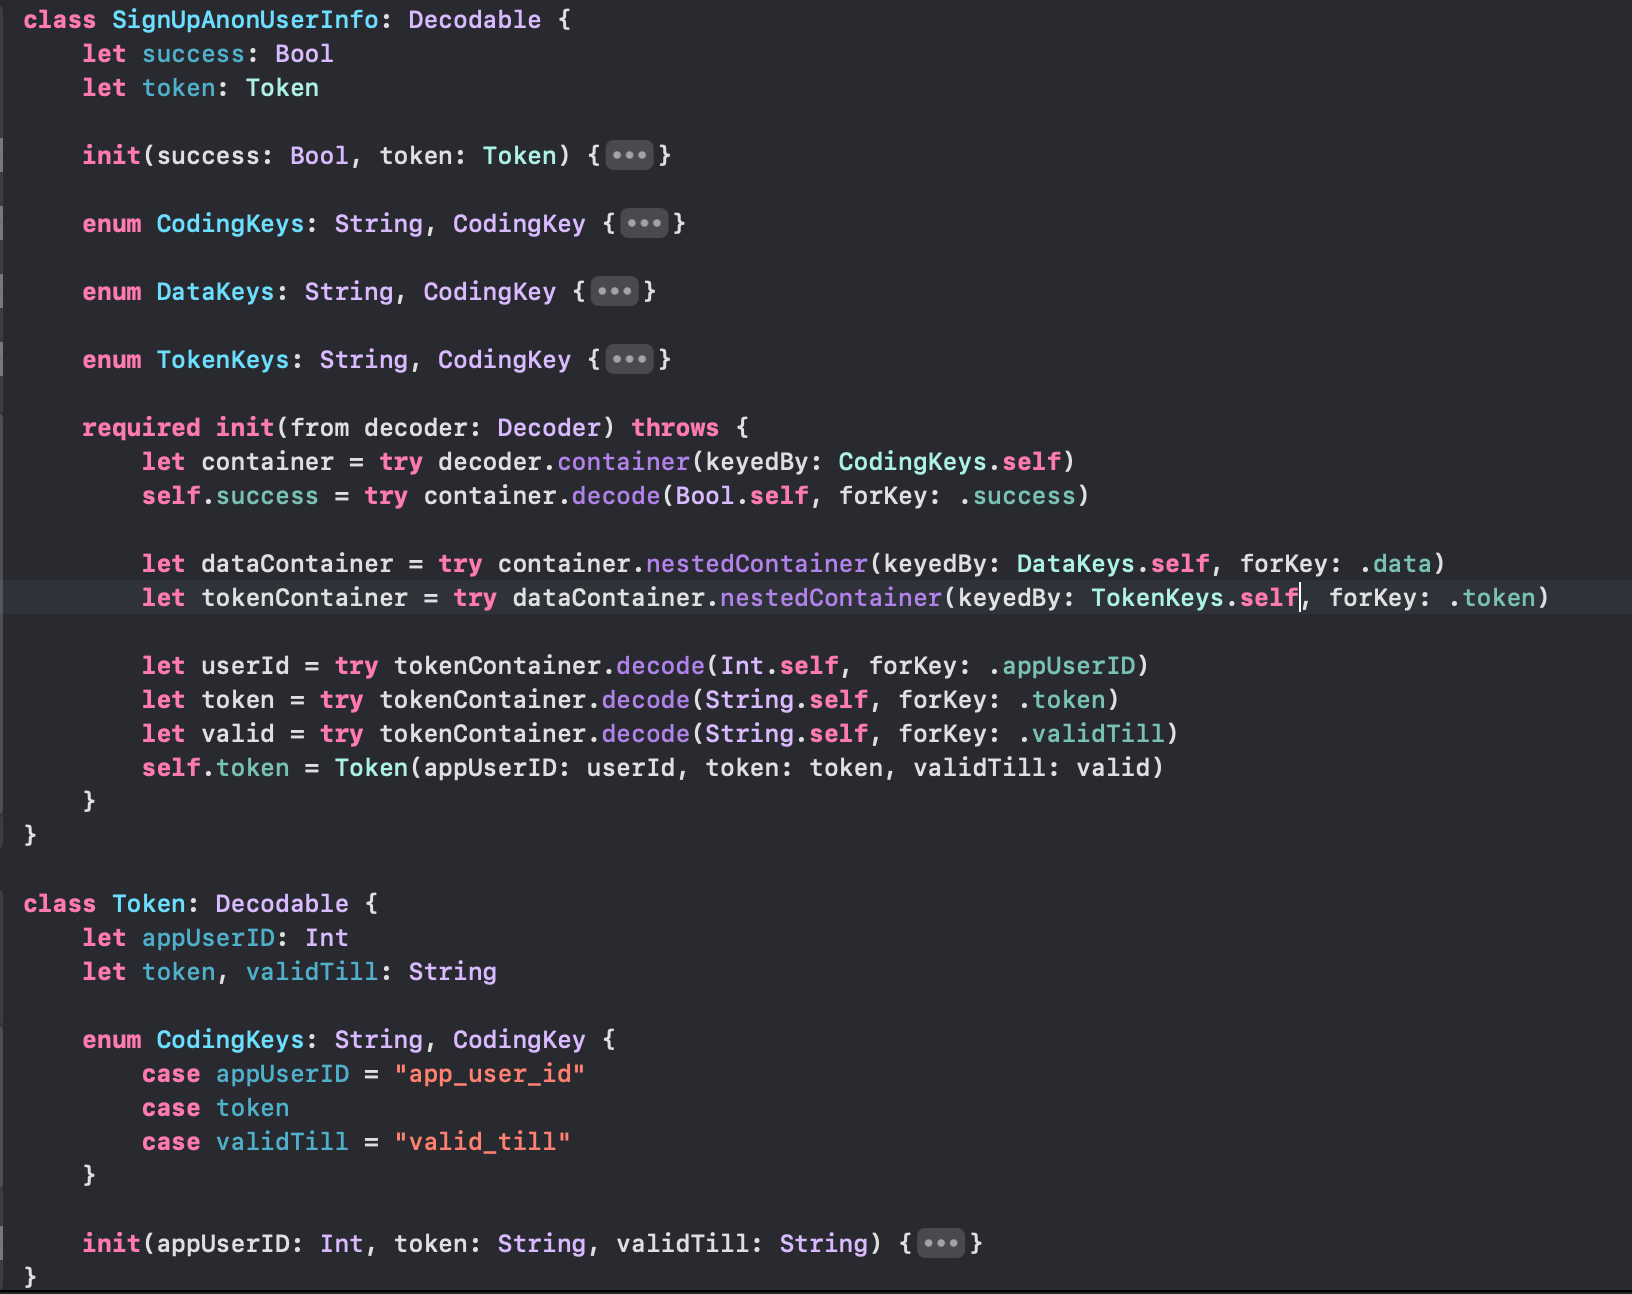Expand folded CodingKeys enum in SignUpAnonUserInfo

(x=644, y=224)
